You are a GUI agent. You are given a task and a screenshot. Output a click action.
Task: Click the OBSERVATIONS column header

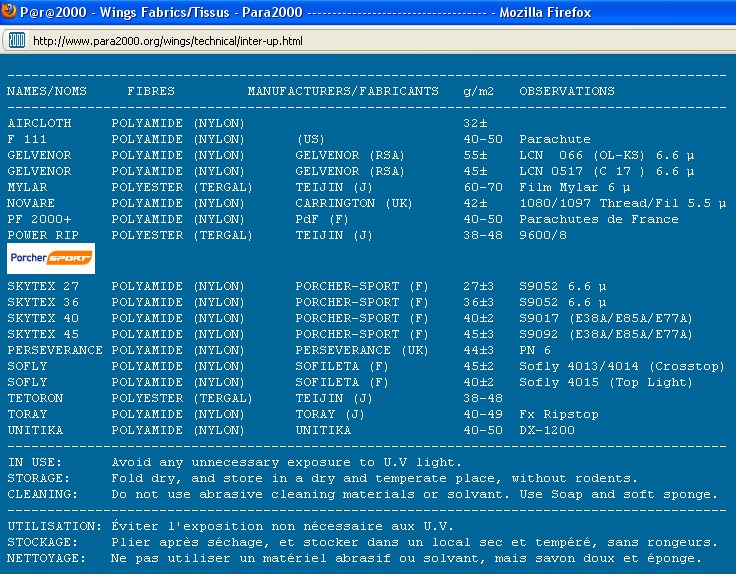click(567, 91)
